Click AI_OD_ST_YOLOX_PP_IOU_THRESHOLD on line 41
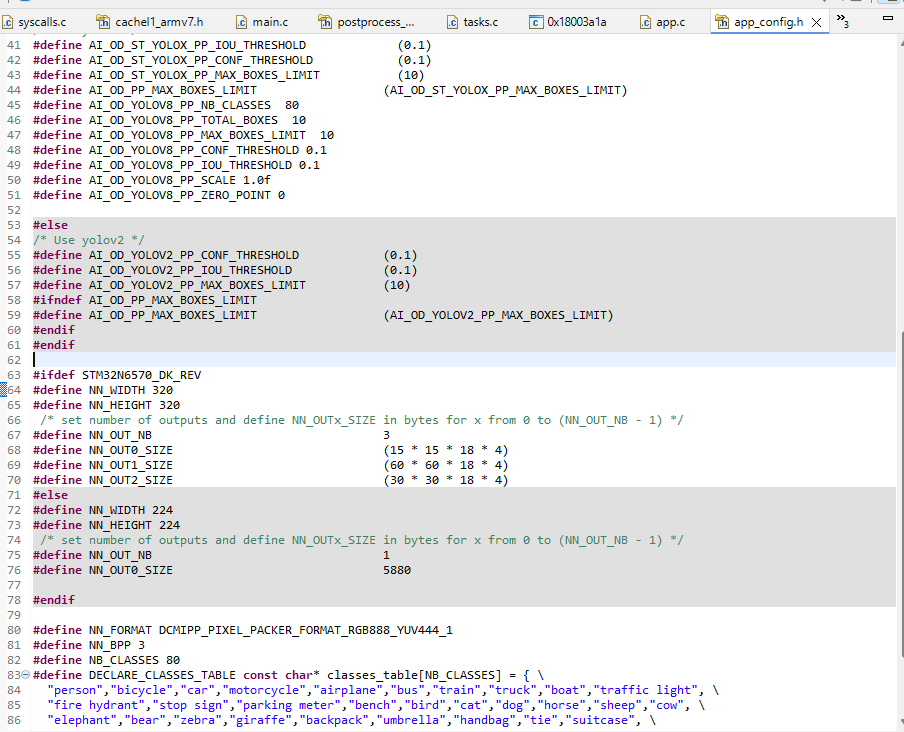The image size is (904, 732). pyautogui.click(x=197, y=45)
